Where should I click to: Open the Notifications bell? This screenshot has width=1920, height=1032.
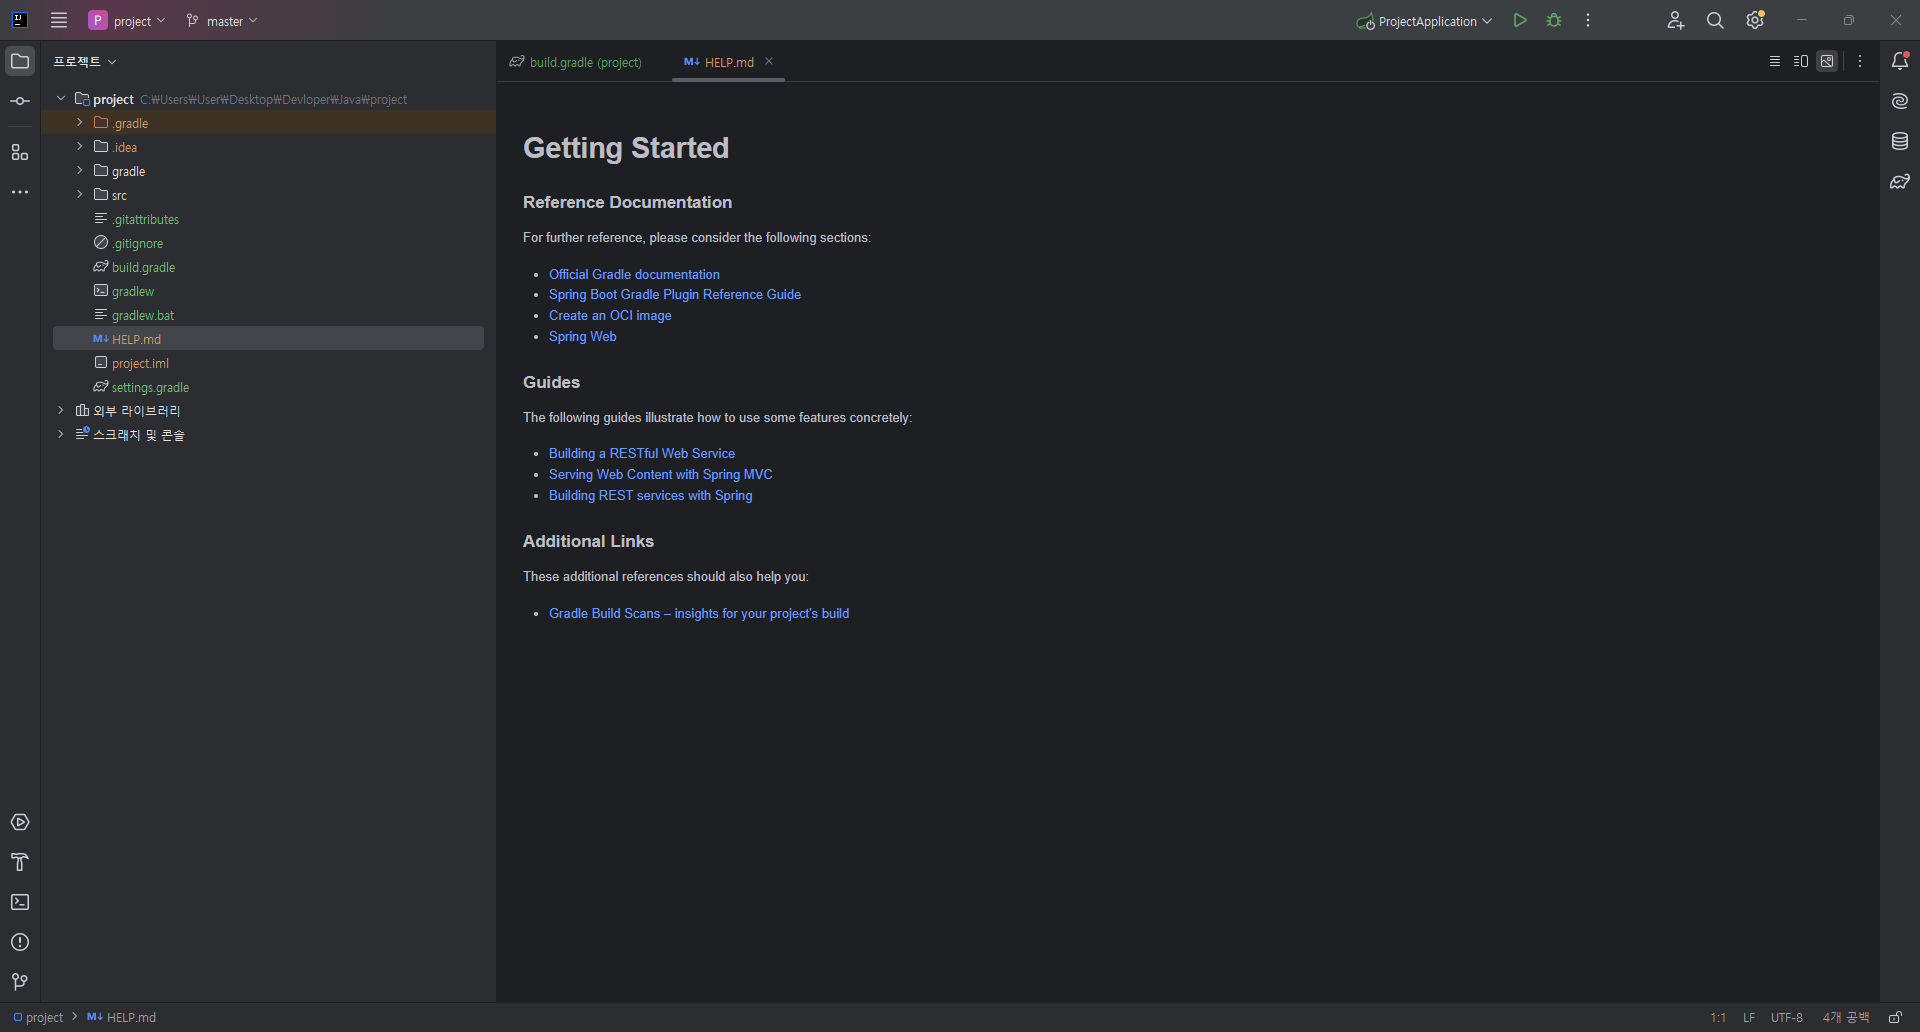[x=1900, y=61]
